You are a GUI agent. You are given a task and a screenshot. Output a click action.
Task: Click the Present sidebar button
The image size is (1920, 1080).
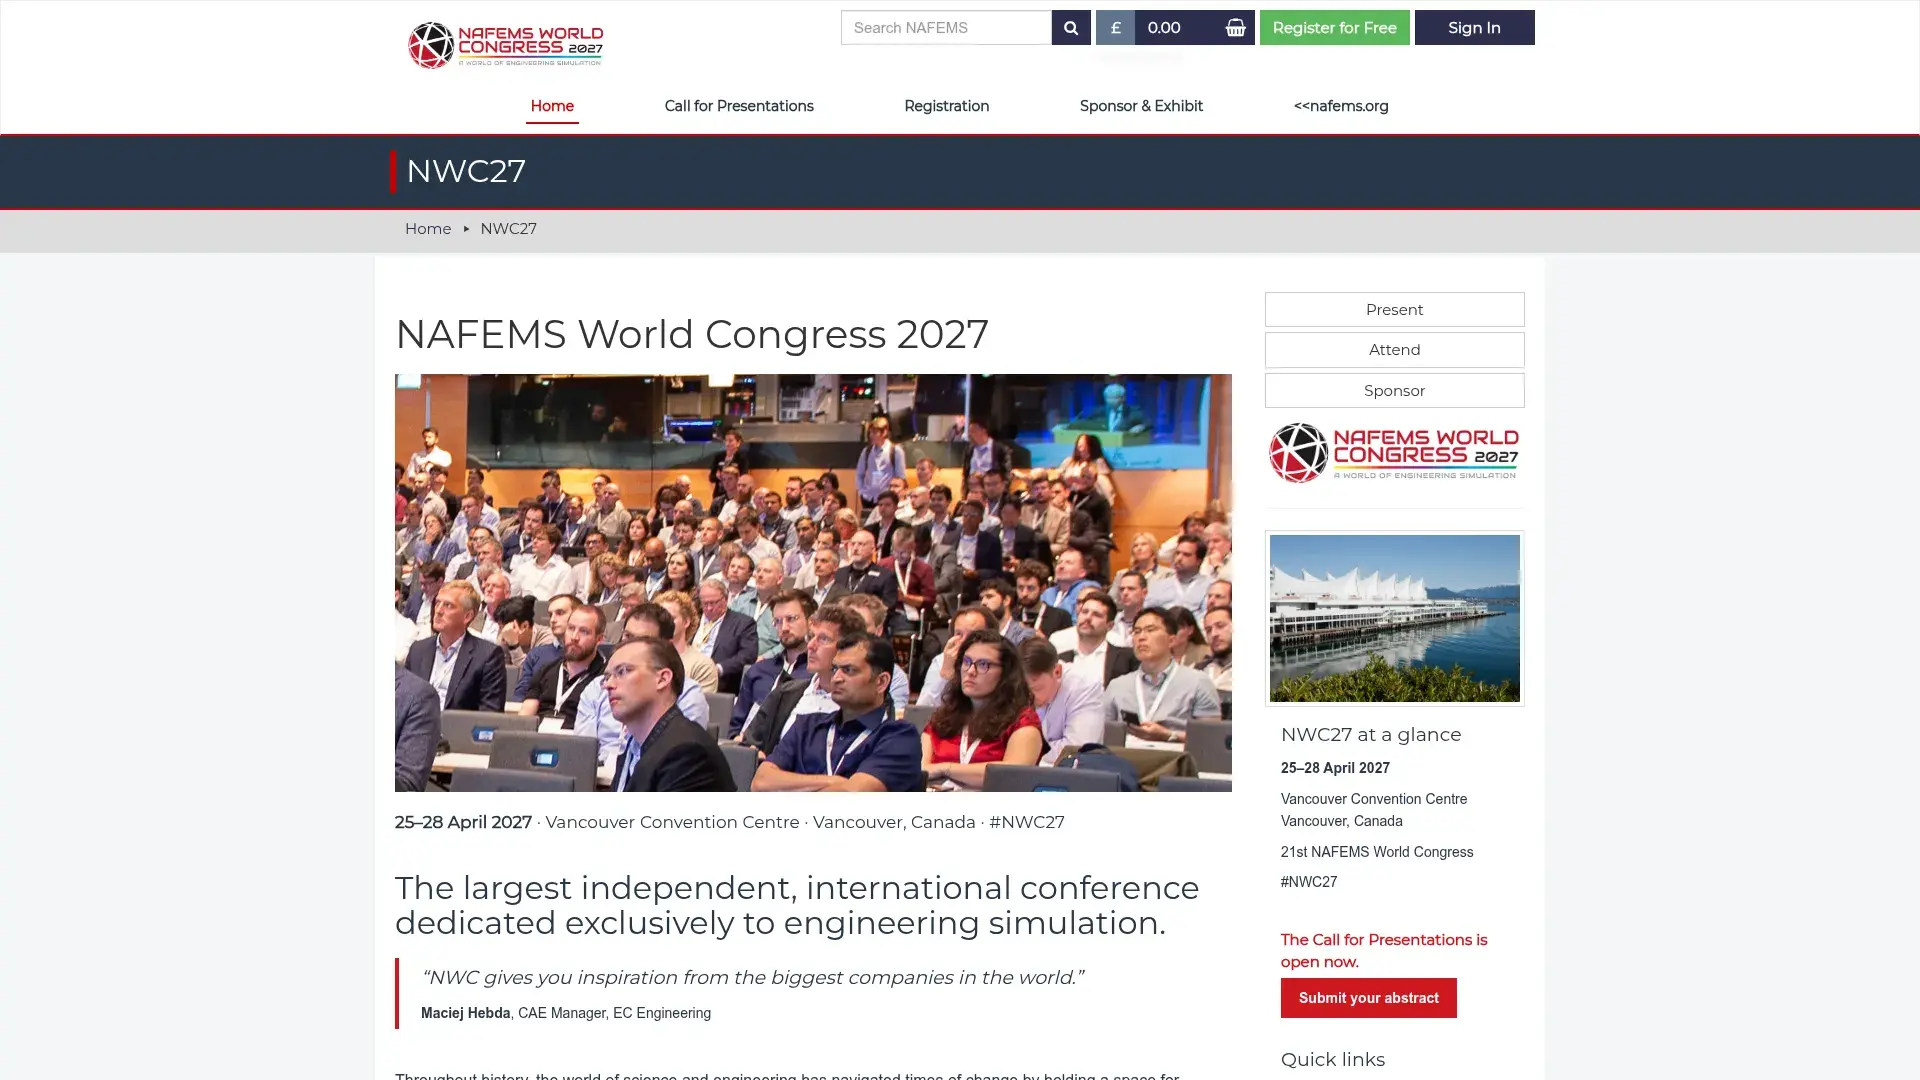[x=1394, y=310]
